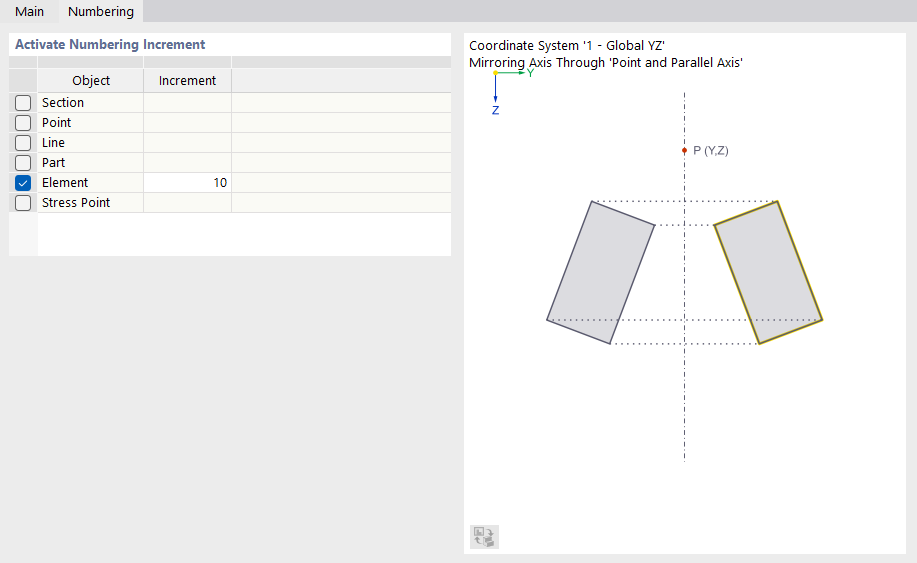Image resolution: width=917 pixels, height=563 pixels.
Task: Click the red point P (Y,Z) marker
Action: [x=684, y=150]
